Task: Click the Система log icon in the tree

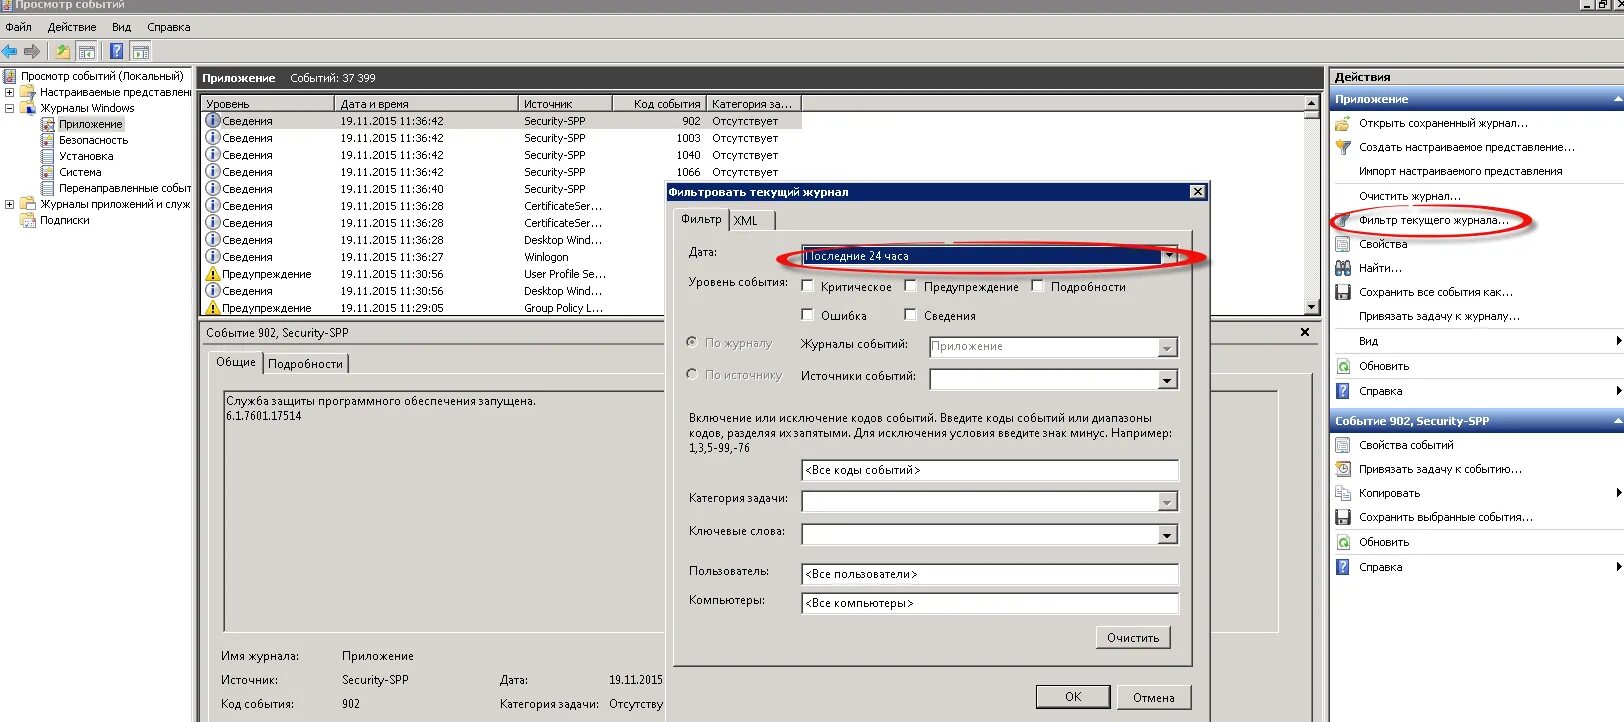Action: (48, 172)
